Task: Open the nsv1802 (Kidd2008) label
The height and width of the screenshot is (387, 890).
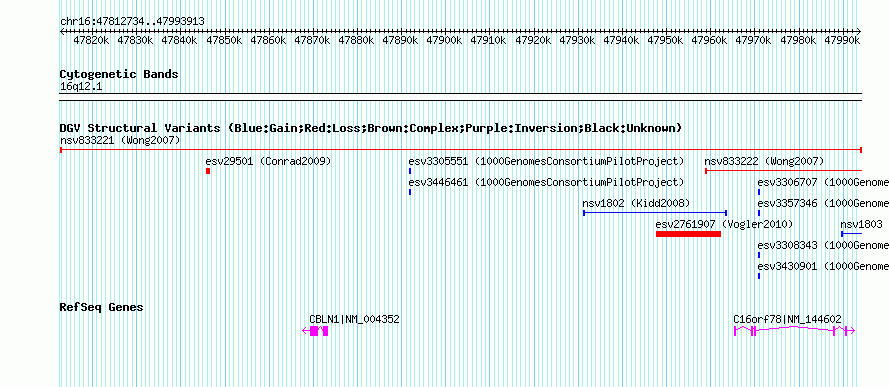Action: (636, 203)
